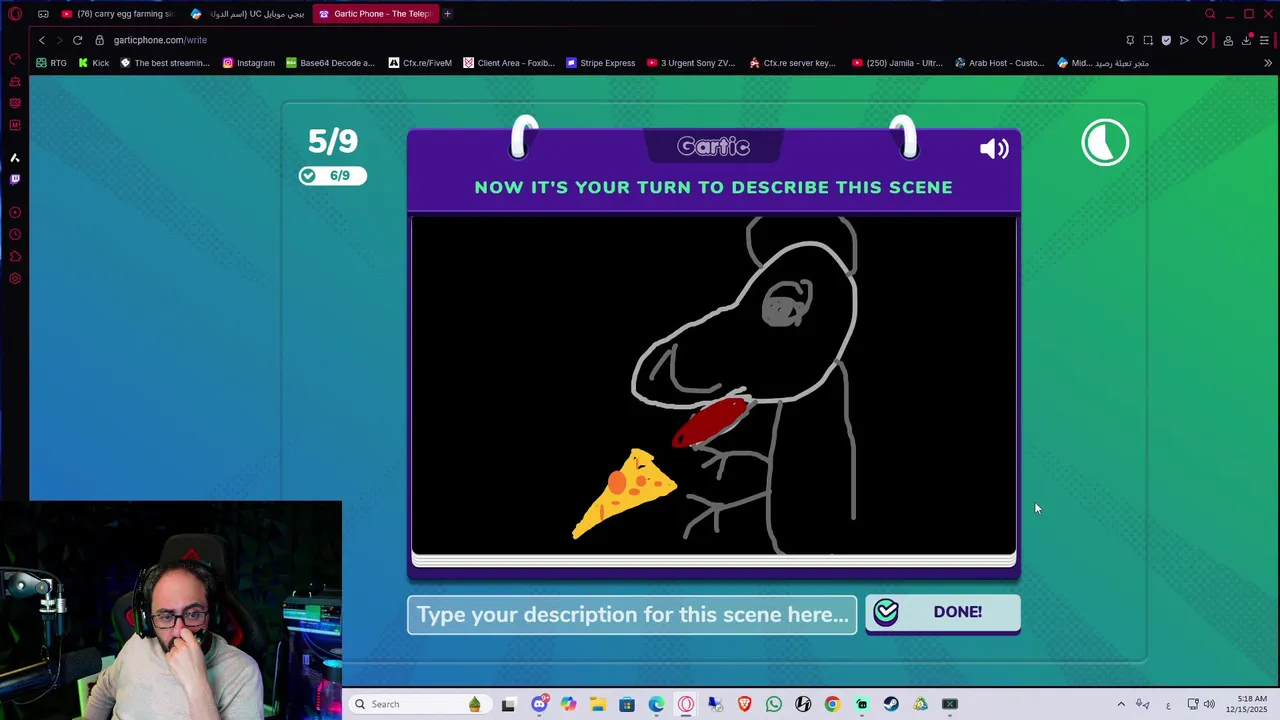1280x720 pixels.
Task: Open the Aria AI sidebar icon
Action: (15, 158)
